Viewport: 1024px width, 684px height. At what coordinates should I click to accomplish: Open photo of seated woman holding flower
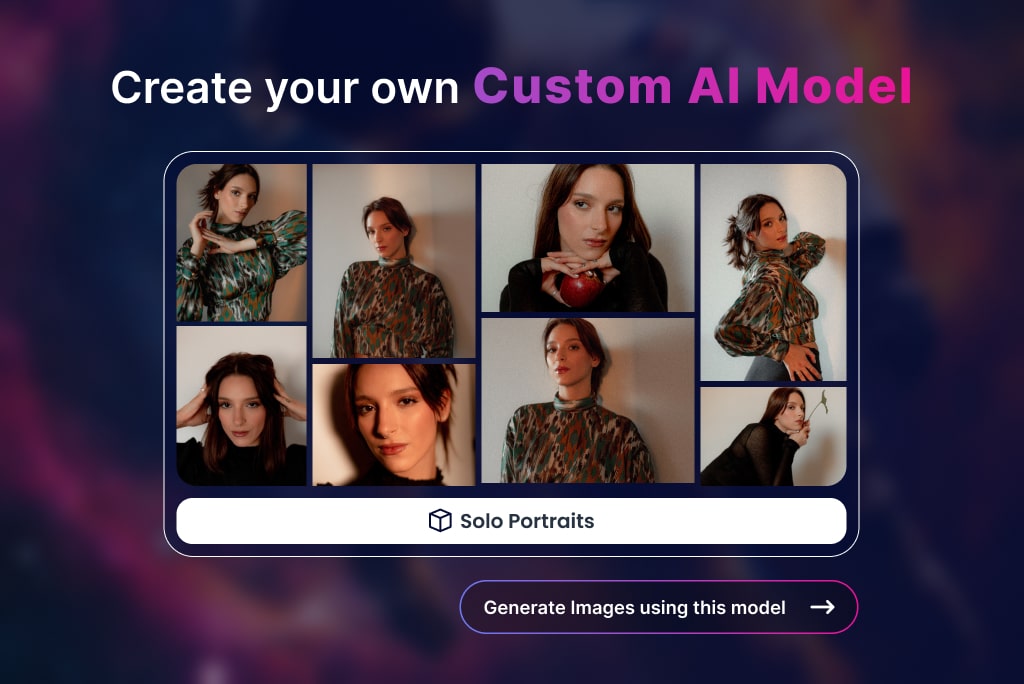point(772,436)
